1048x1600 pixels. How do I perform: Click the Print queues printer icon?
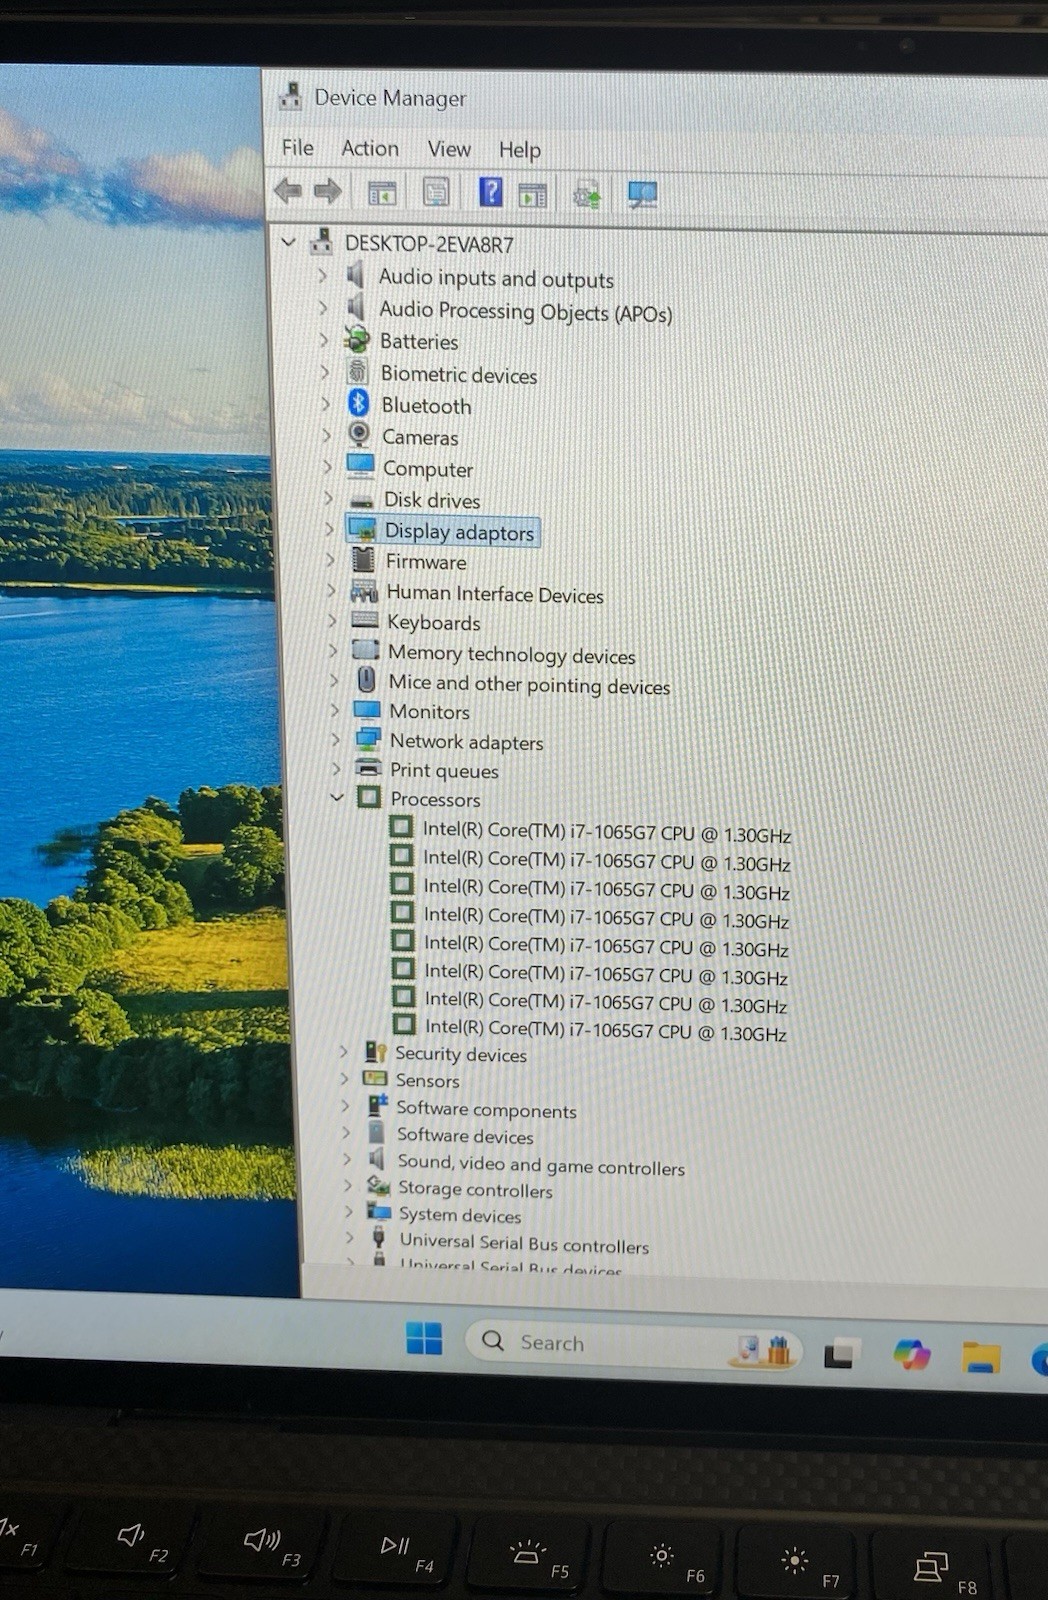coord(369,768)
